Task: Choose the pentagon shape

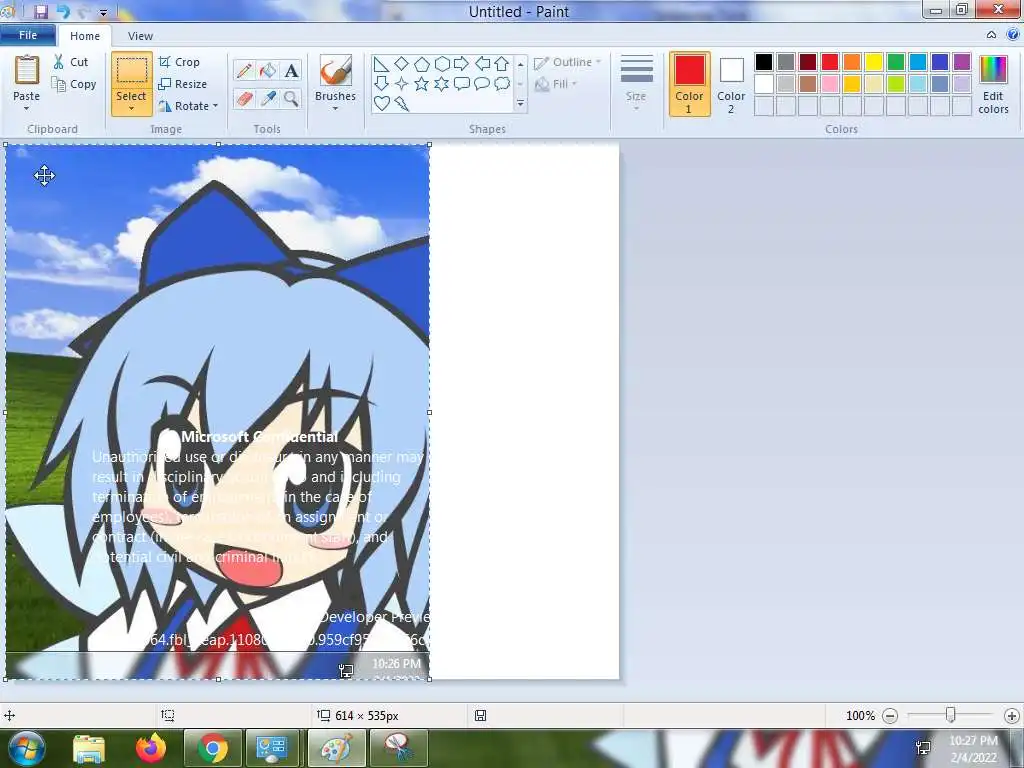Action: coord(422,64)
